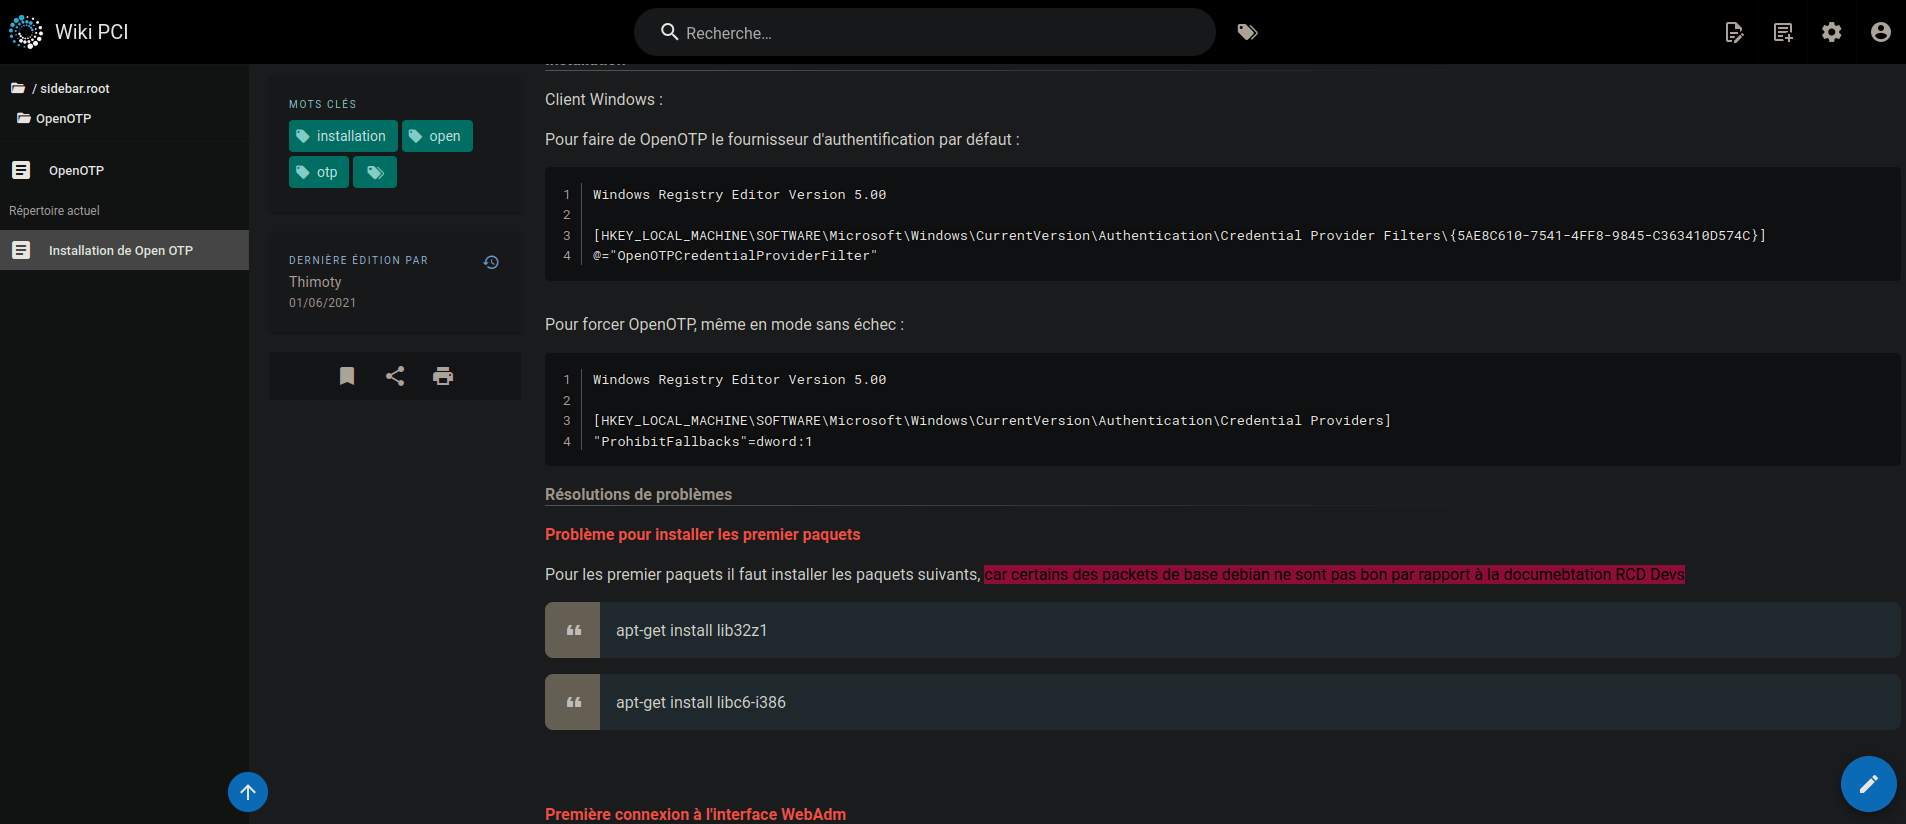Select the 'otp' tag chip
This screenshot has width=1906, height=824.
(x=318, y=172)
